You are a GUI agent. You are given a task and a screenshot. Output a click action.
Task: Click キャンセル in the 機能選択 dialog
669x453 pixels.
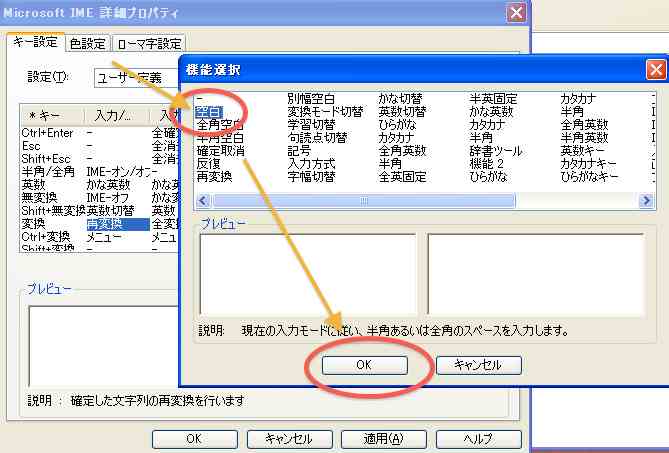pos(479,365)
